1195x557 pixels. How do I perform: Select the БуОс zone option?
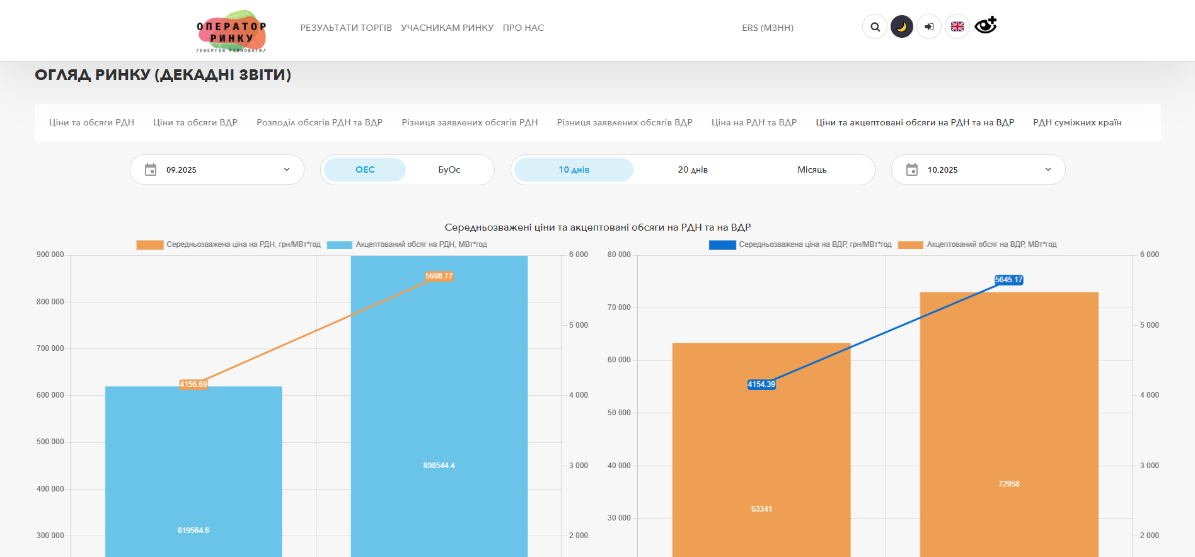(449, 170)
